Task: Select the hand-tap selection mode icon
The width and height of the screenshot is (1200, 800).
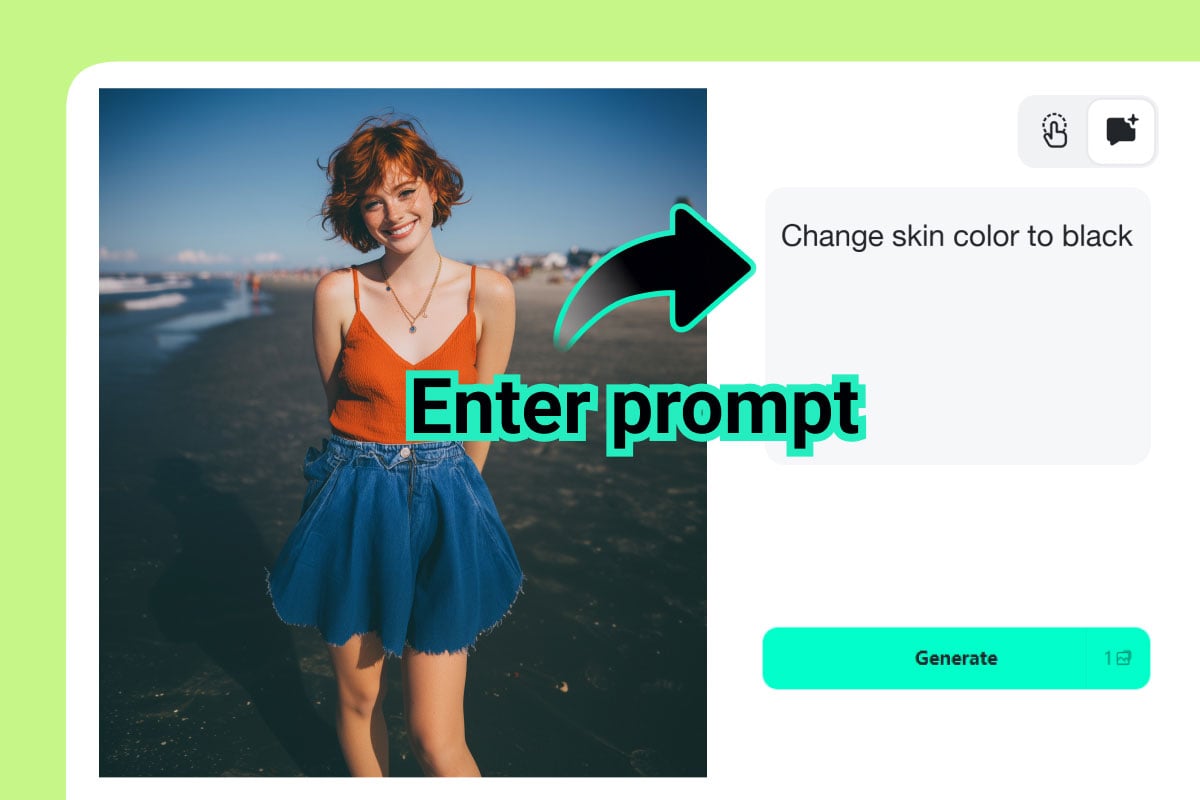Action: pyautogui.click(x=1054, y=131)
